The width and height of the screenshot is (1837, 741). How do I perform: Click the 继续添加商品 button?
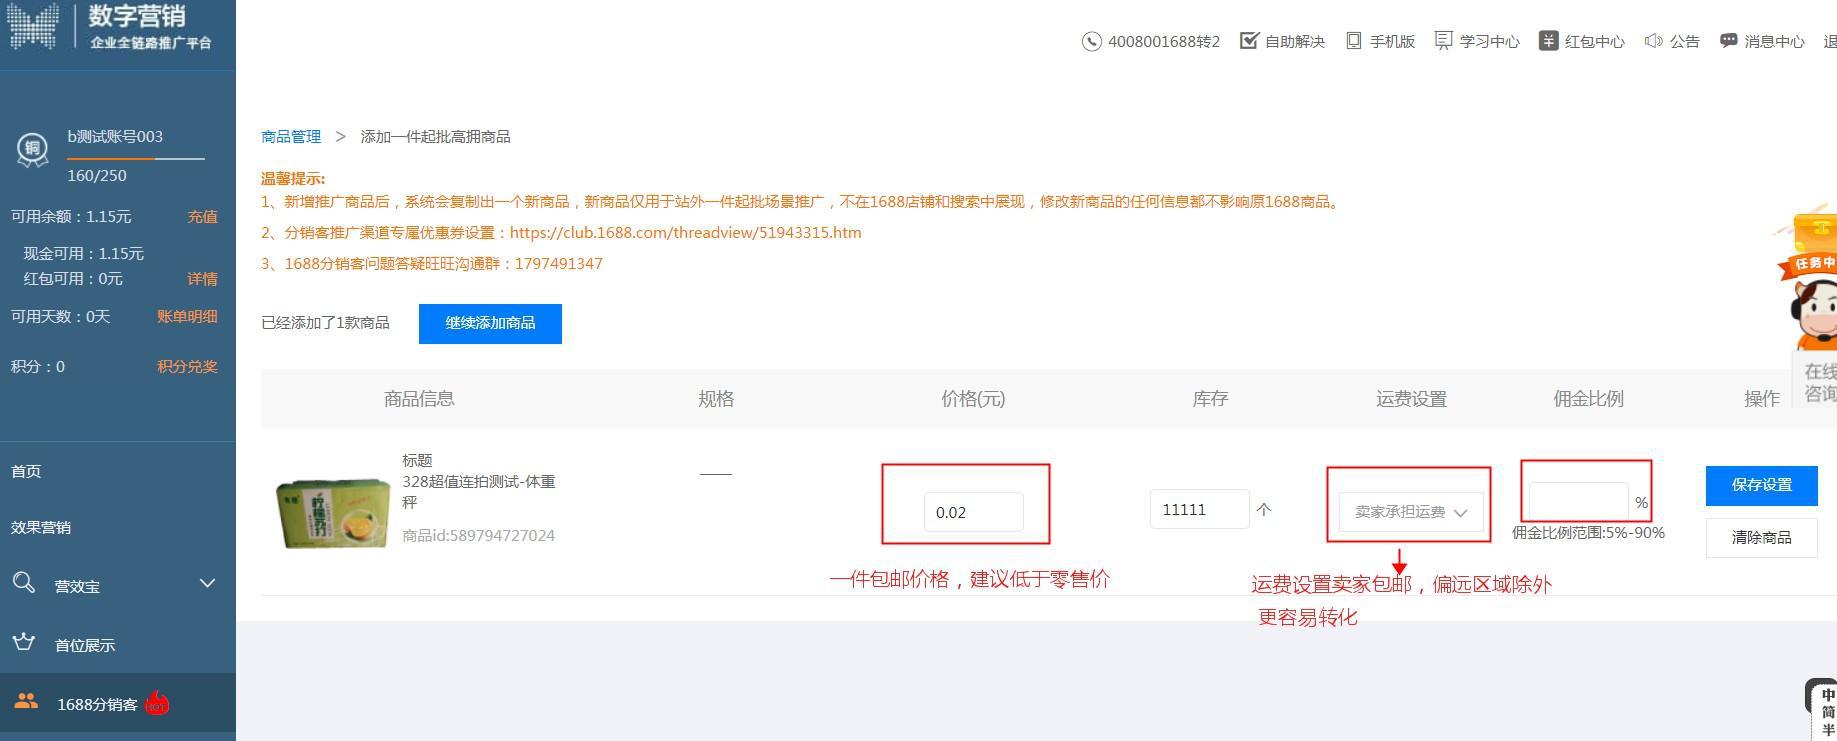490,323
